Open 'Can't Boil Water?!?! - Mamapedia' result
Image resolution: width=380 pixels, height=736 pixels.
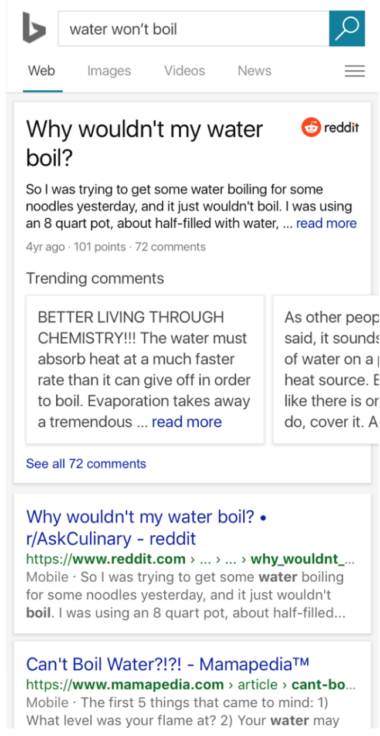click(167, 664)
